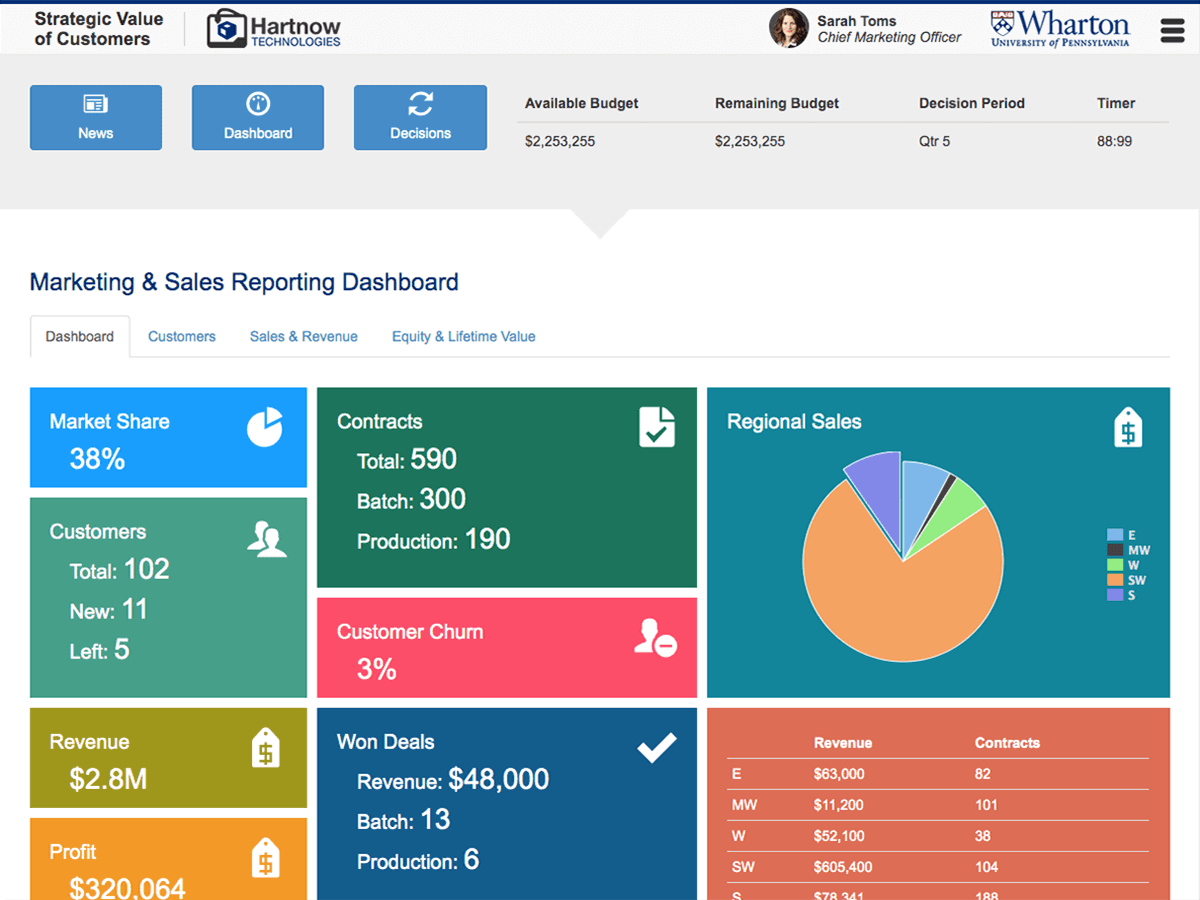Click the Revenue dollar tag icon
This screenshot has width=1200, height=900.
tap(265, 748)
